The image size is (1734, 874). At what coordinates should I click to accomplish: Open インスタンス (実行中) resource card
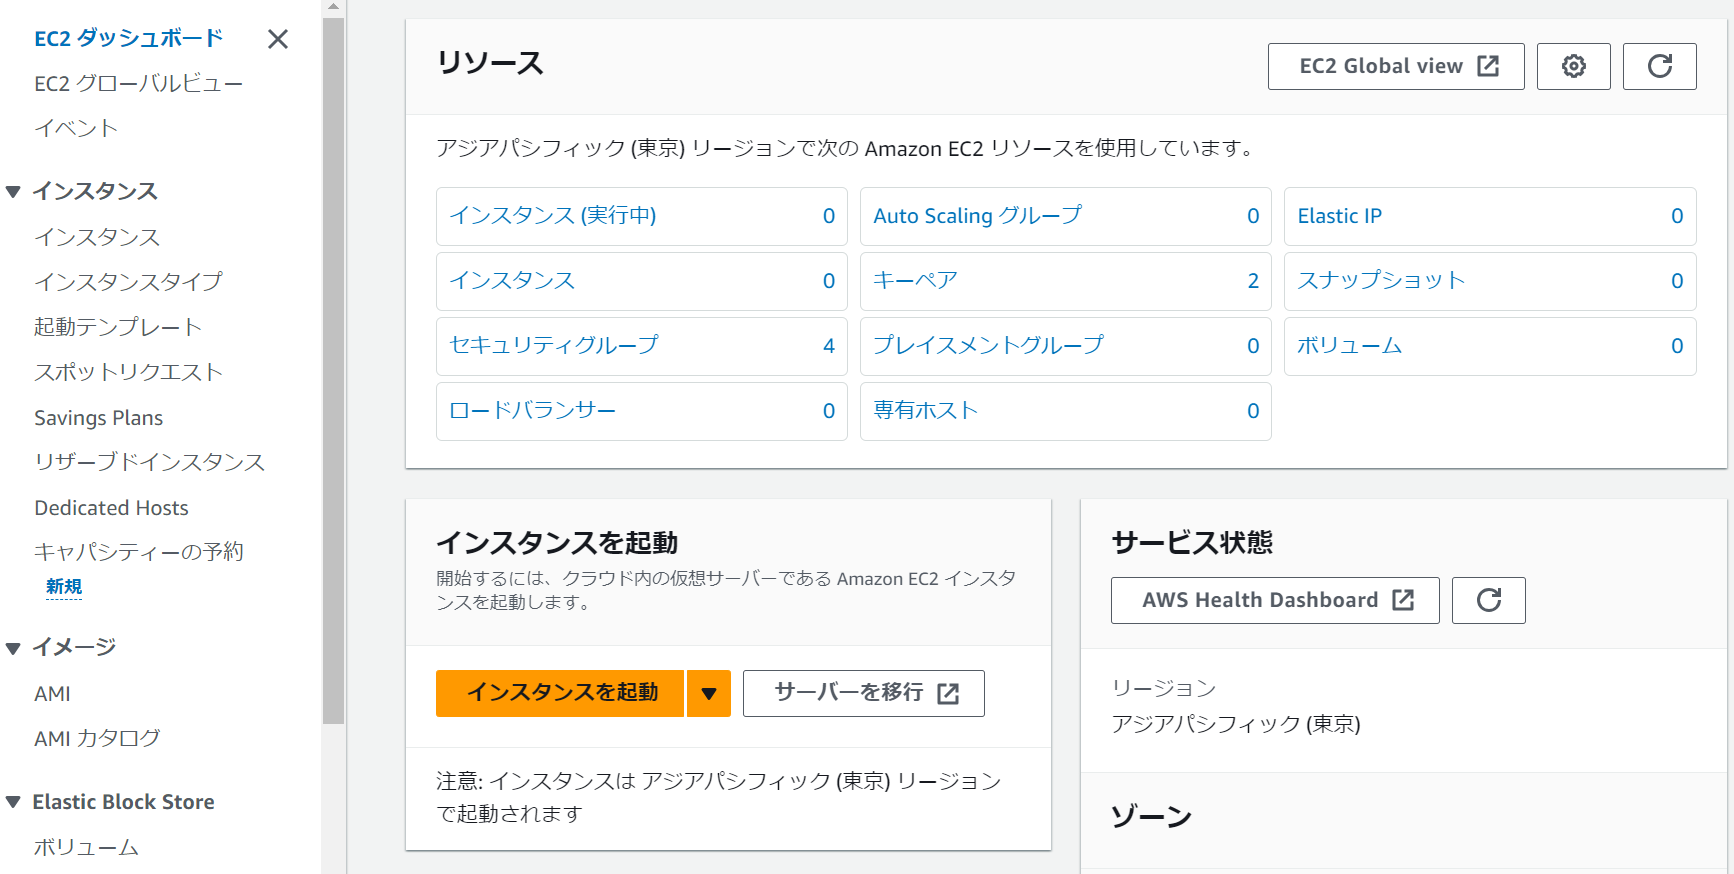[x=642, y=216]
